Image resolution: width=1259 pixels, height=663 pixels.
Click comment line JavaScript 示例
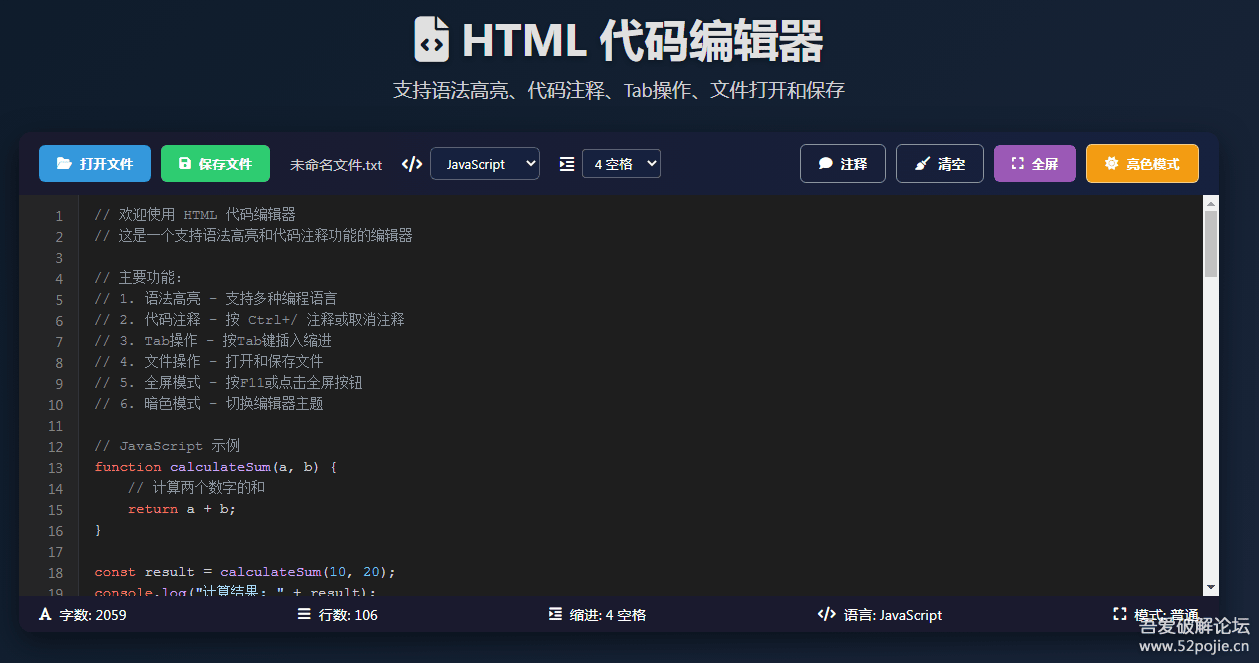tap(167, 446)
